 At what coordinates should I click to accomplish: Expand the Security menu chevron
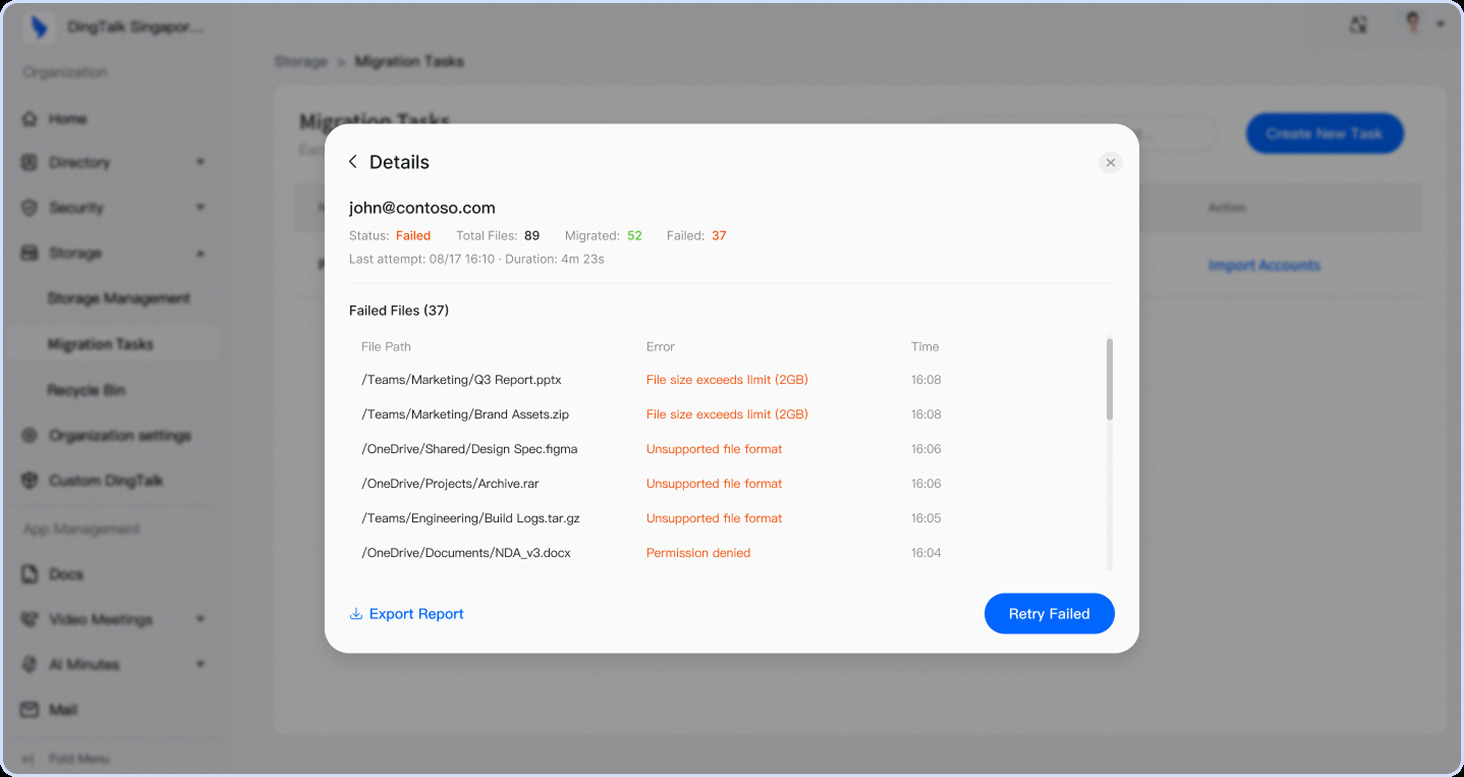[x=200, y=208]
